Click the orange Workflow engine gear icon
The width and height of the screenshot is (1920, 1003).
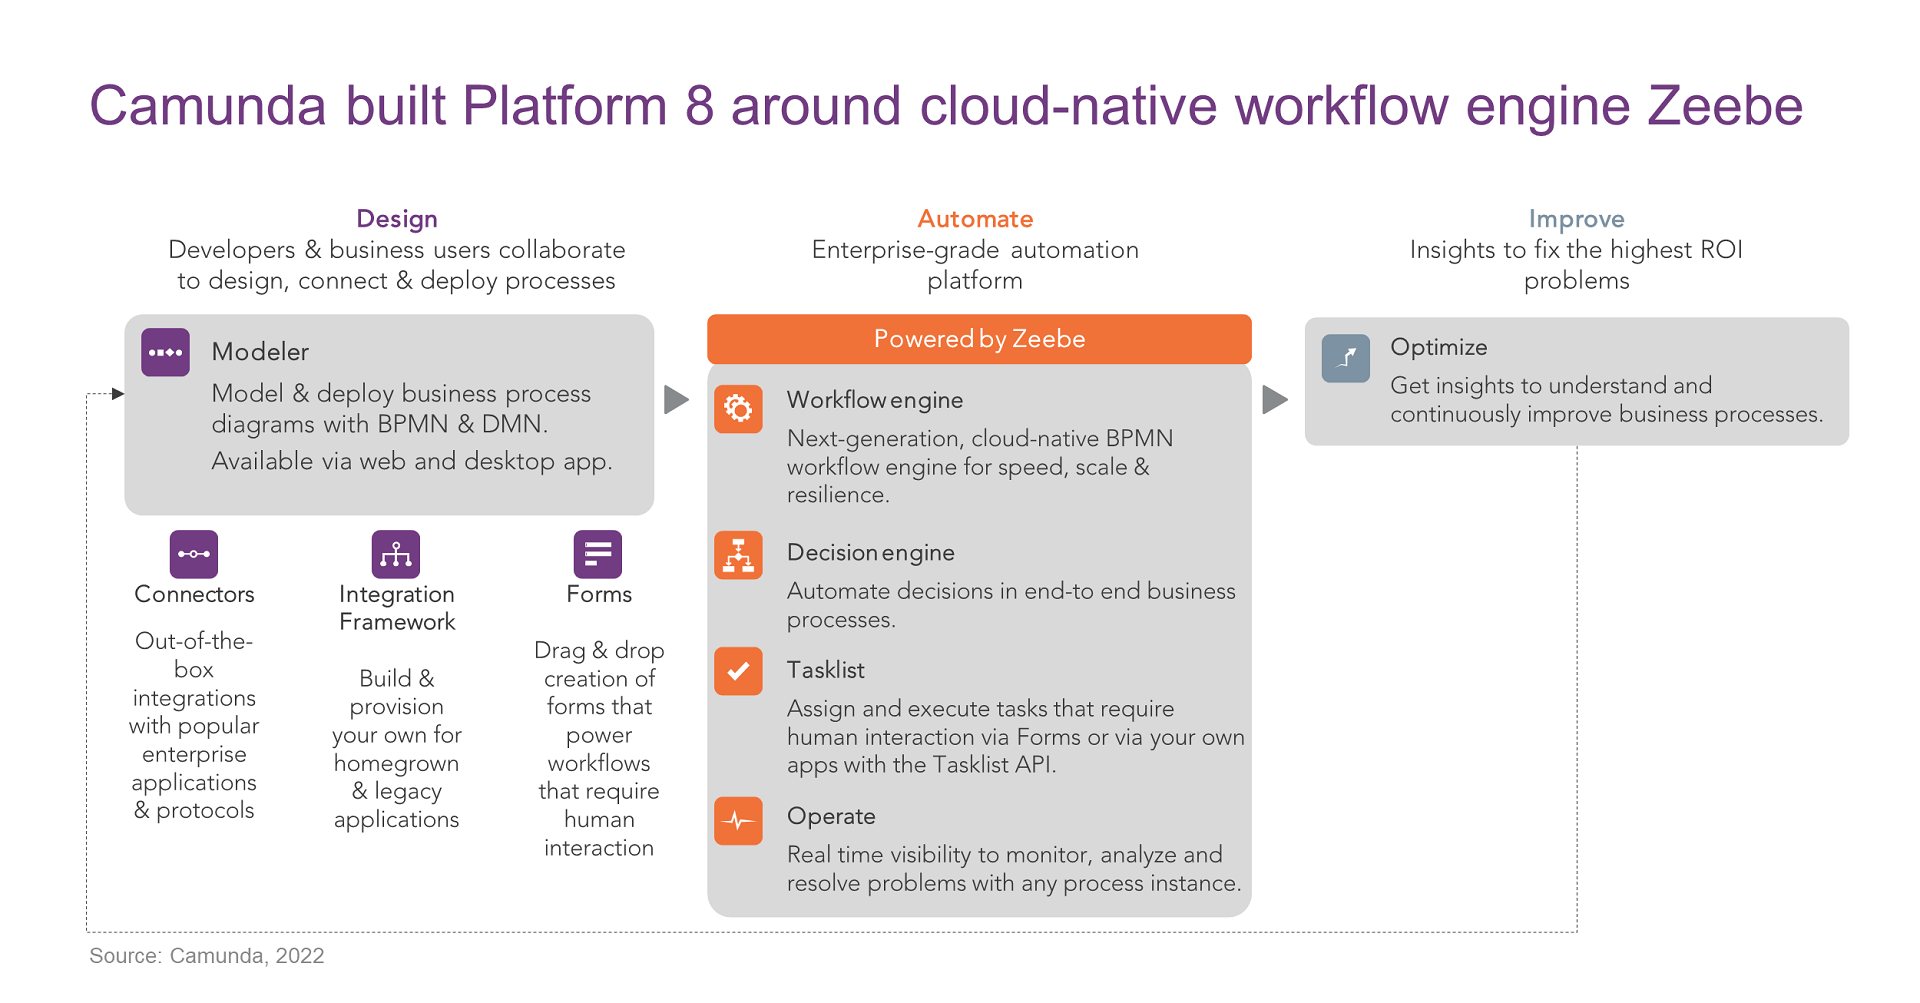[738, 409]
